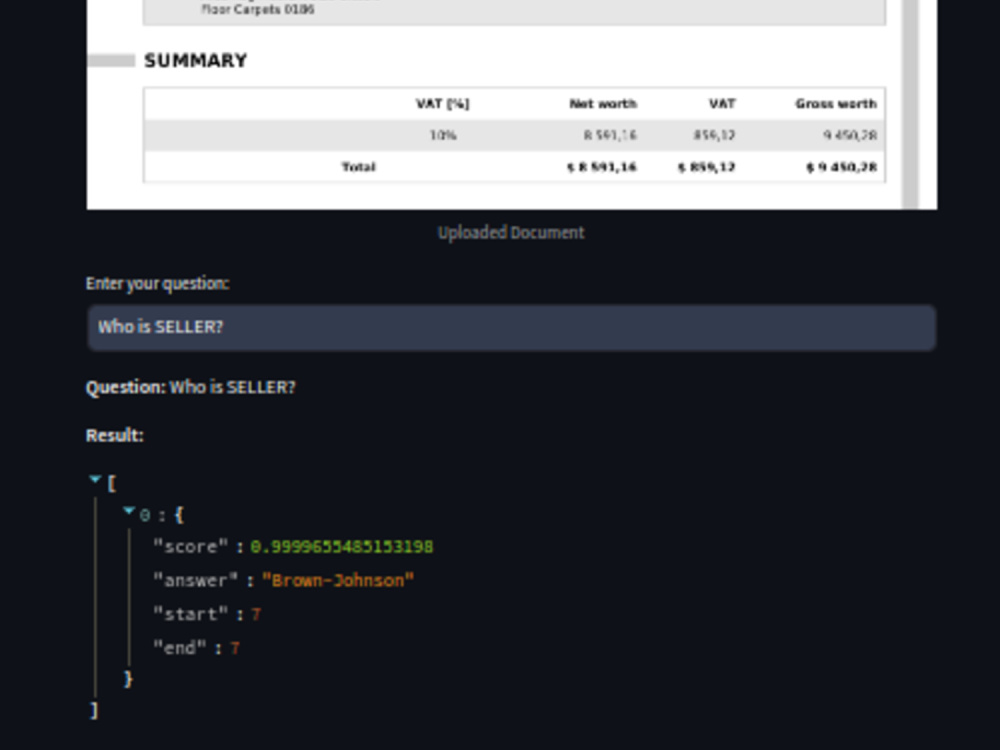Click the "Result:" label

[x=115, y=435]
